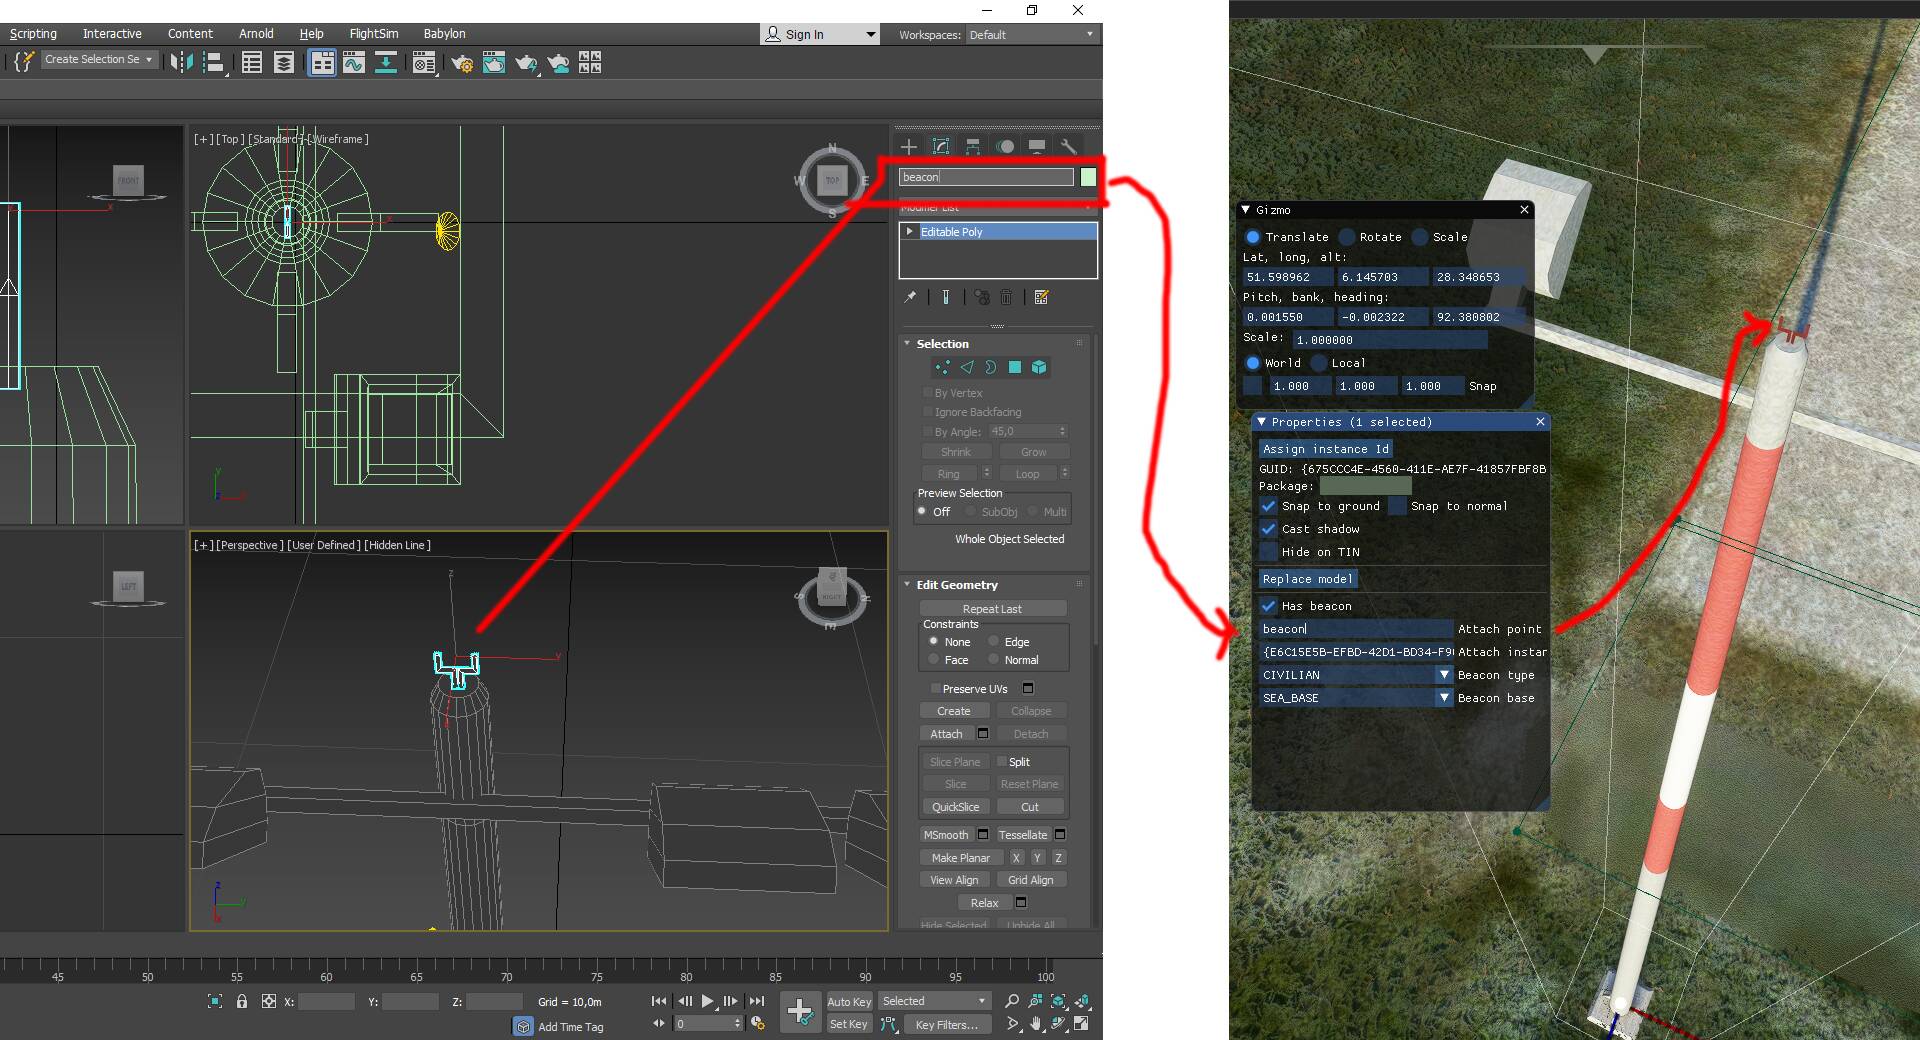The height and width of the screenshot is (1040, 1920).
Task: Select the Rotate gizmo radio button
Action: pyautogui.click(x=1347, y=237)
